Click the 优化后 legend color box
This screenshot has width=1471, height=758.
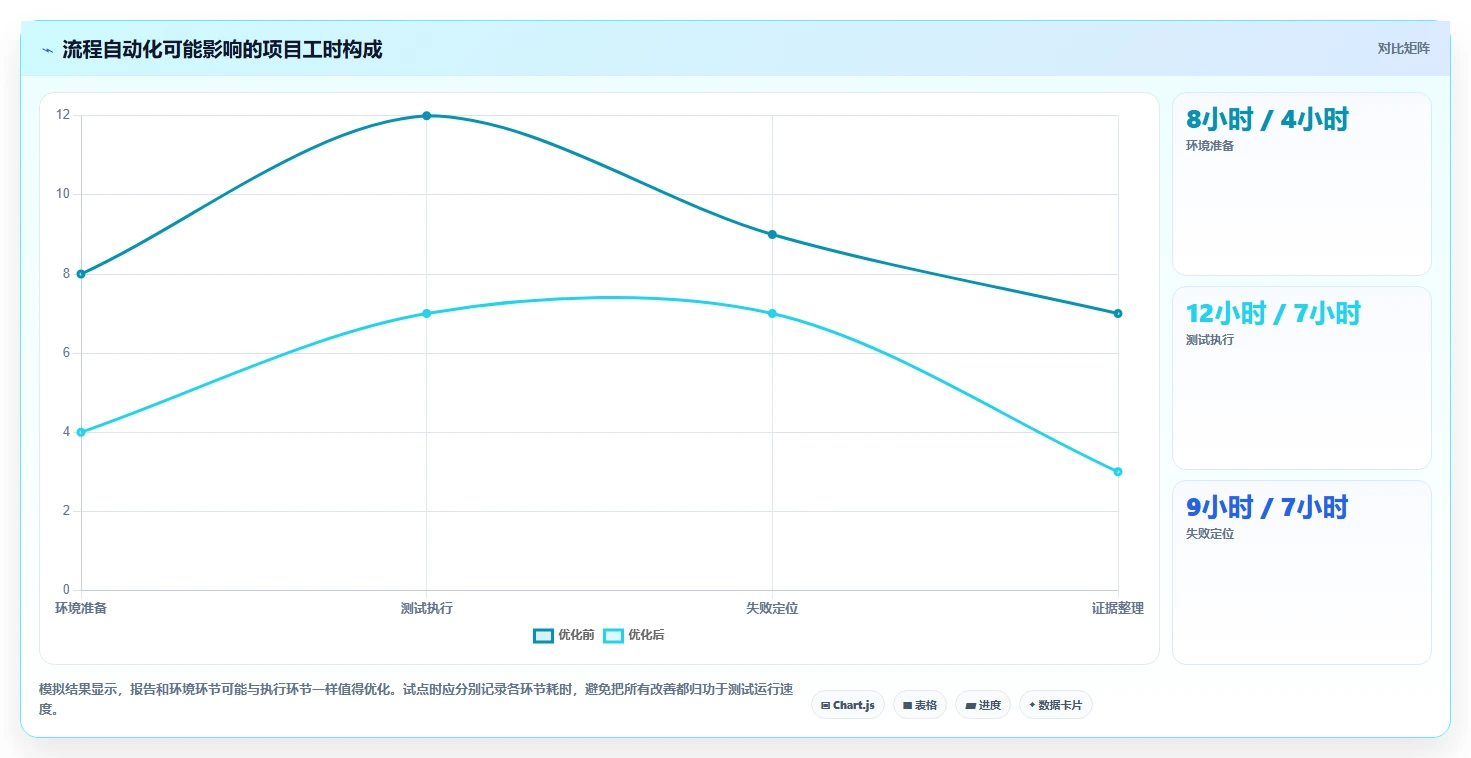pyautogui.click(x=613, y=635)
